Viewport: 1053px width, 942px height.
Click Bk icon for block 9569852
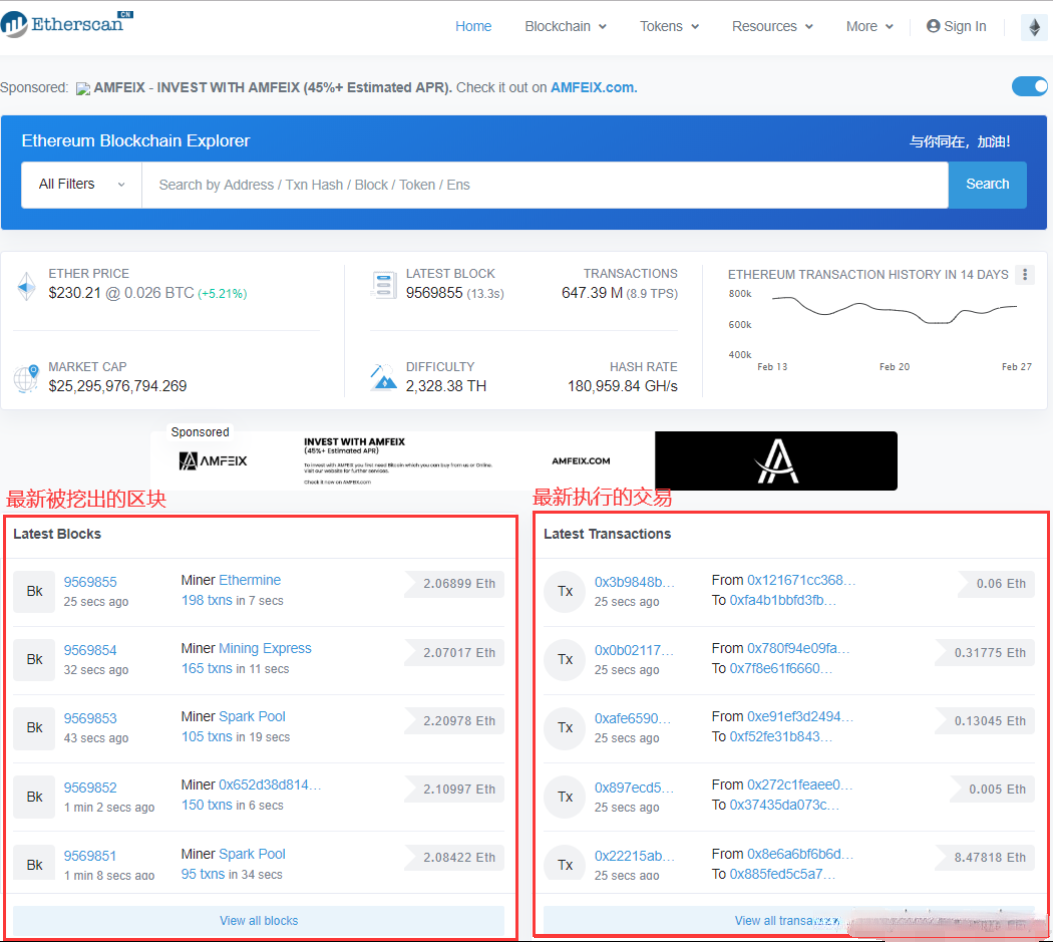click(34, 797)
